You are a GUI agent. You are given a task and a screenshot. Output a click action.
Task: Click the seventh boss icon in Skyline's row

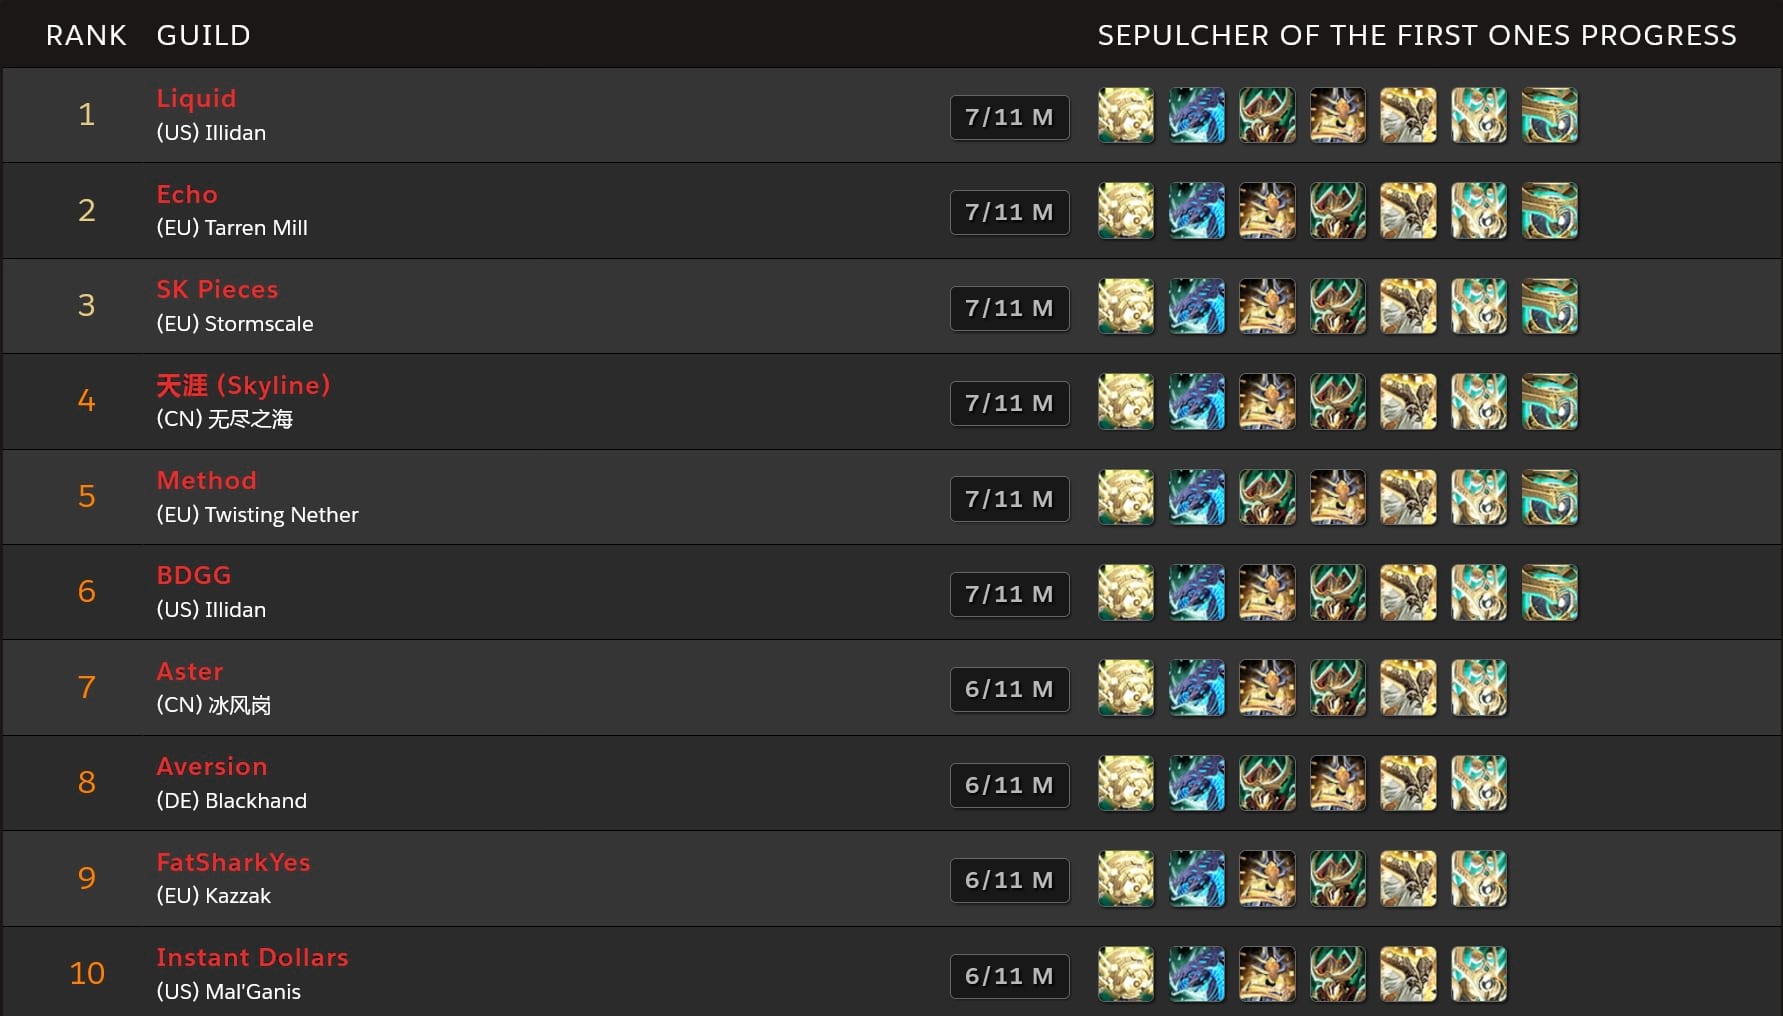point(1550,401)
